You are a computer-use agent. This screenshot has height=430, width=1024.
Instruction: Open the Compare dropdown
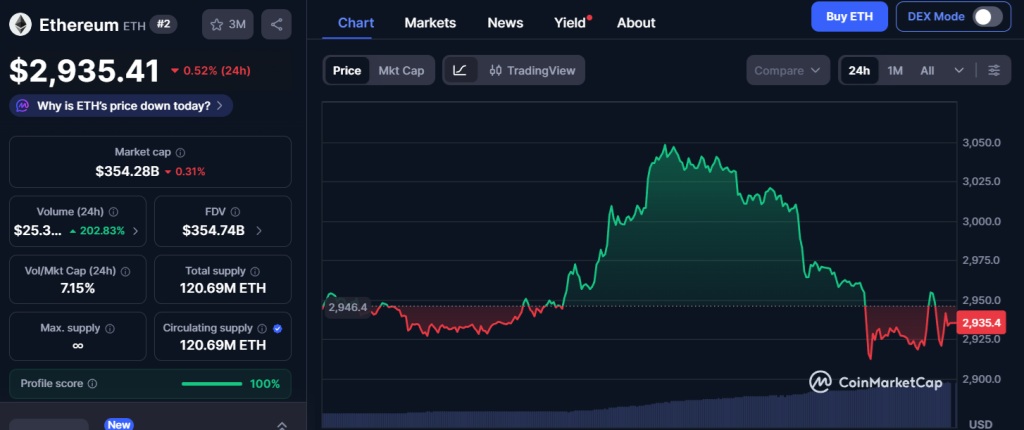[788, 71]
